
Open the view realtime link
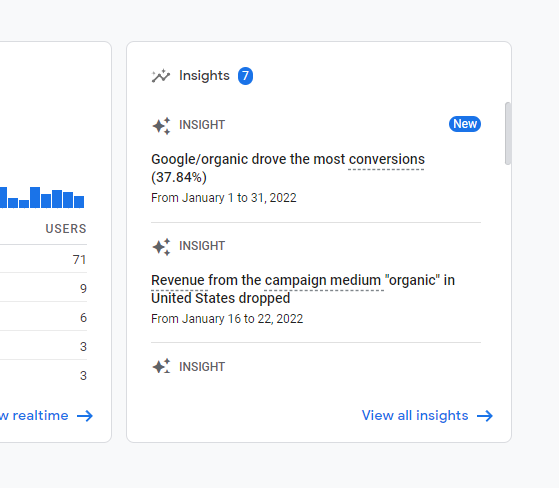(46, 416)
